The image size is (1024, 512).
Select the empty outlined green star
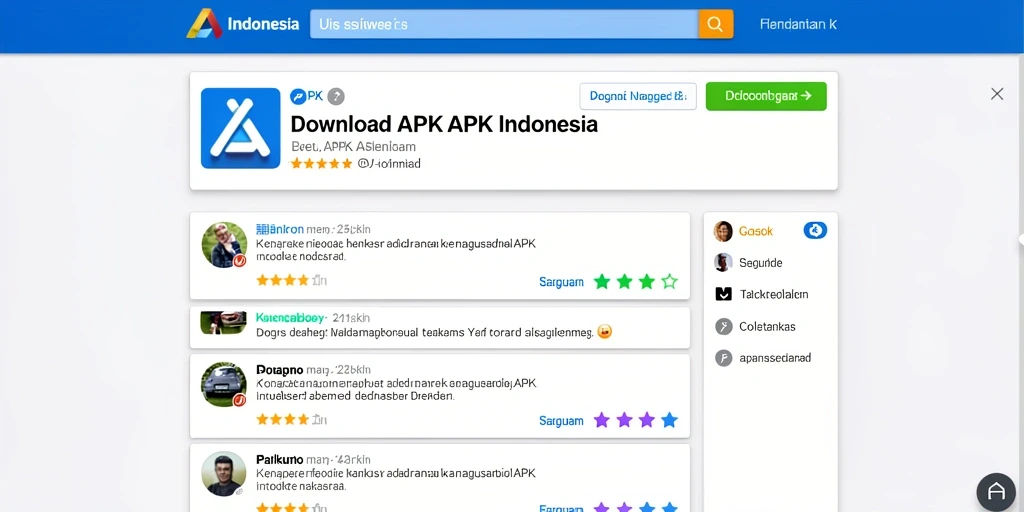click(669, 281)
